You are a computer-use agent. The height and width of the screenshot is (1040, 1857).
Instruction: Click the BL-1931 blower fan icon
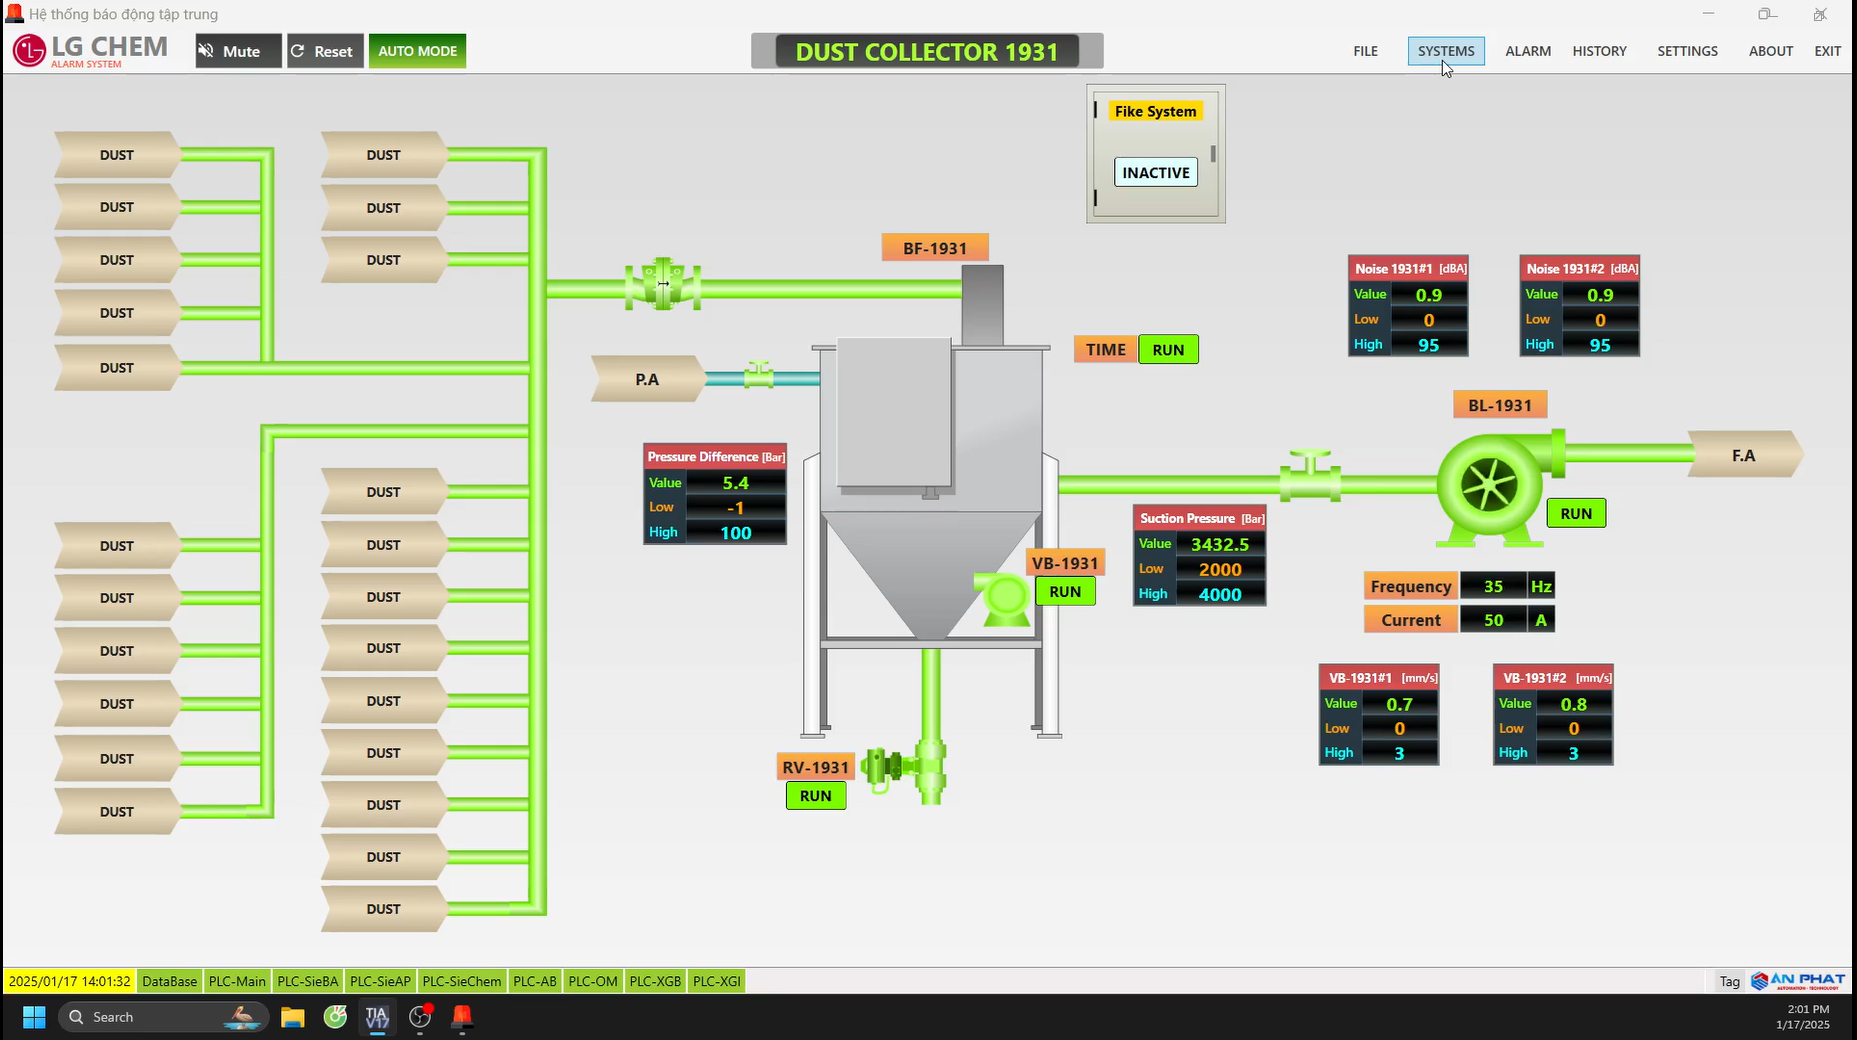point(1489,486)
